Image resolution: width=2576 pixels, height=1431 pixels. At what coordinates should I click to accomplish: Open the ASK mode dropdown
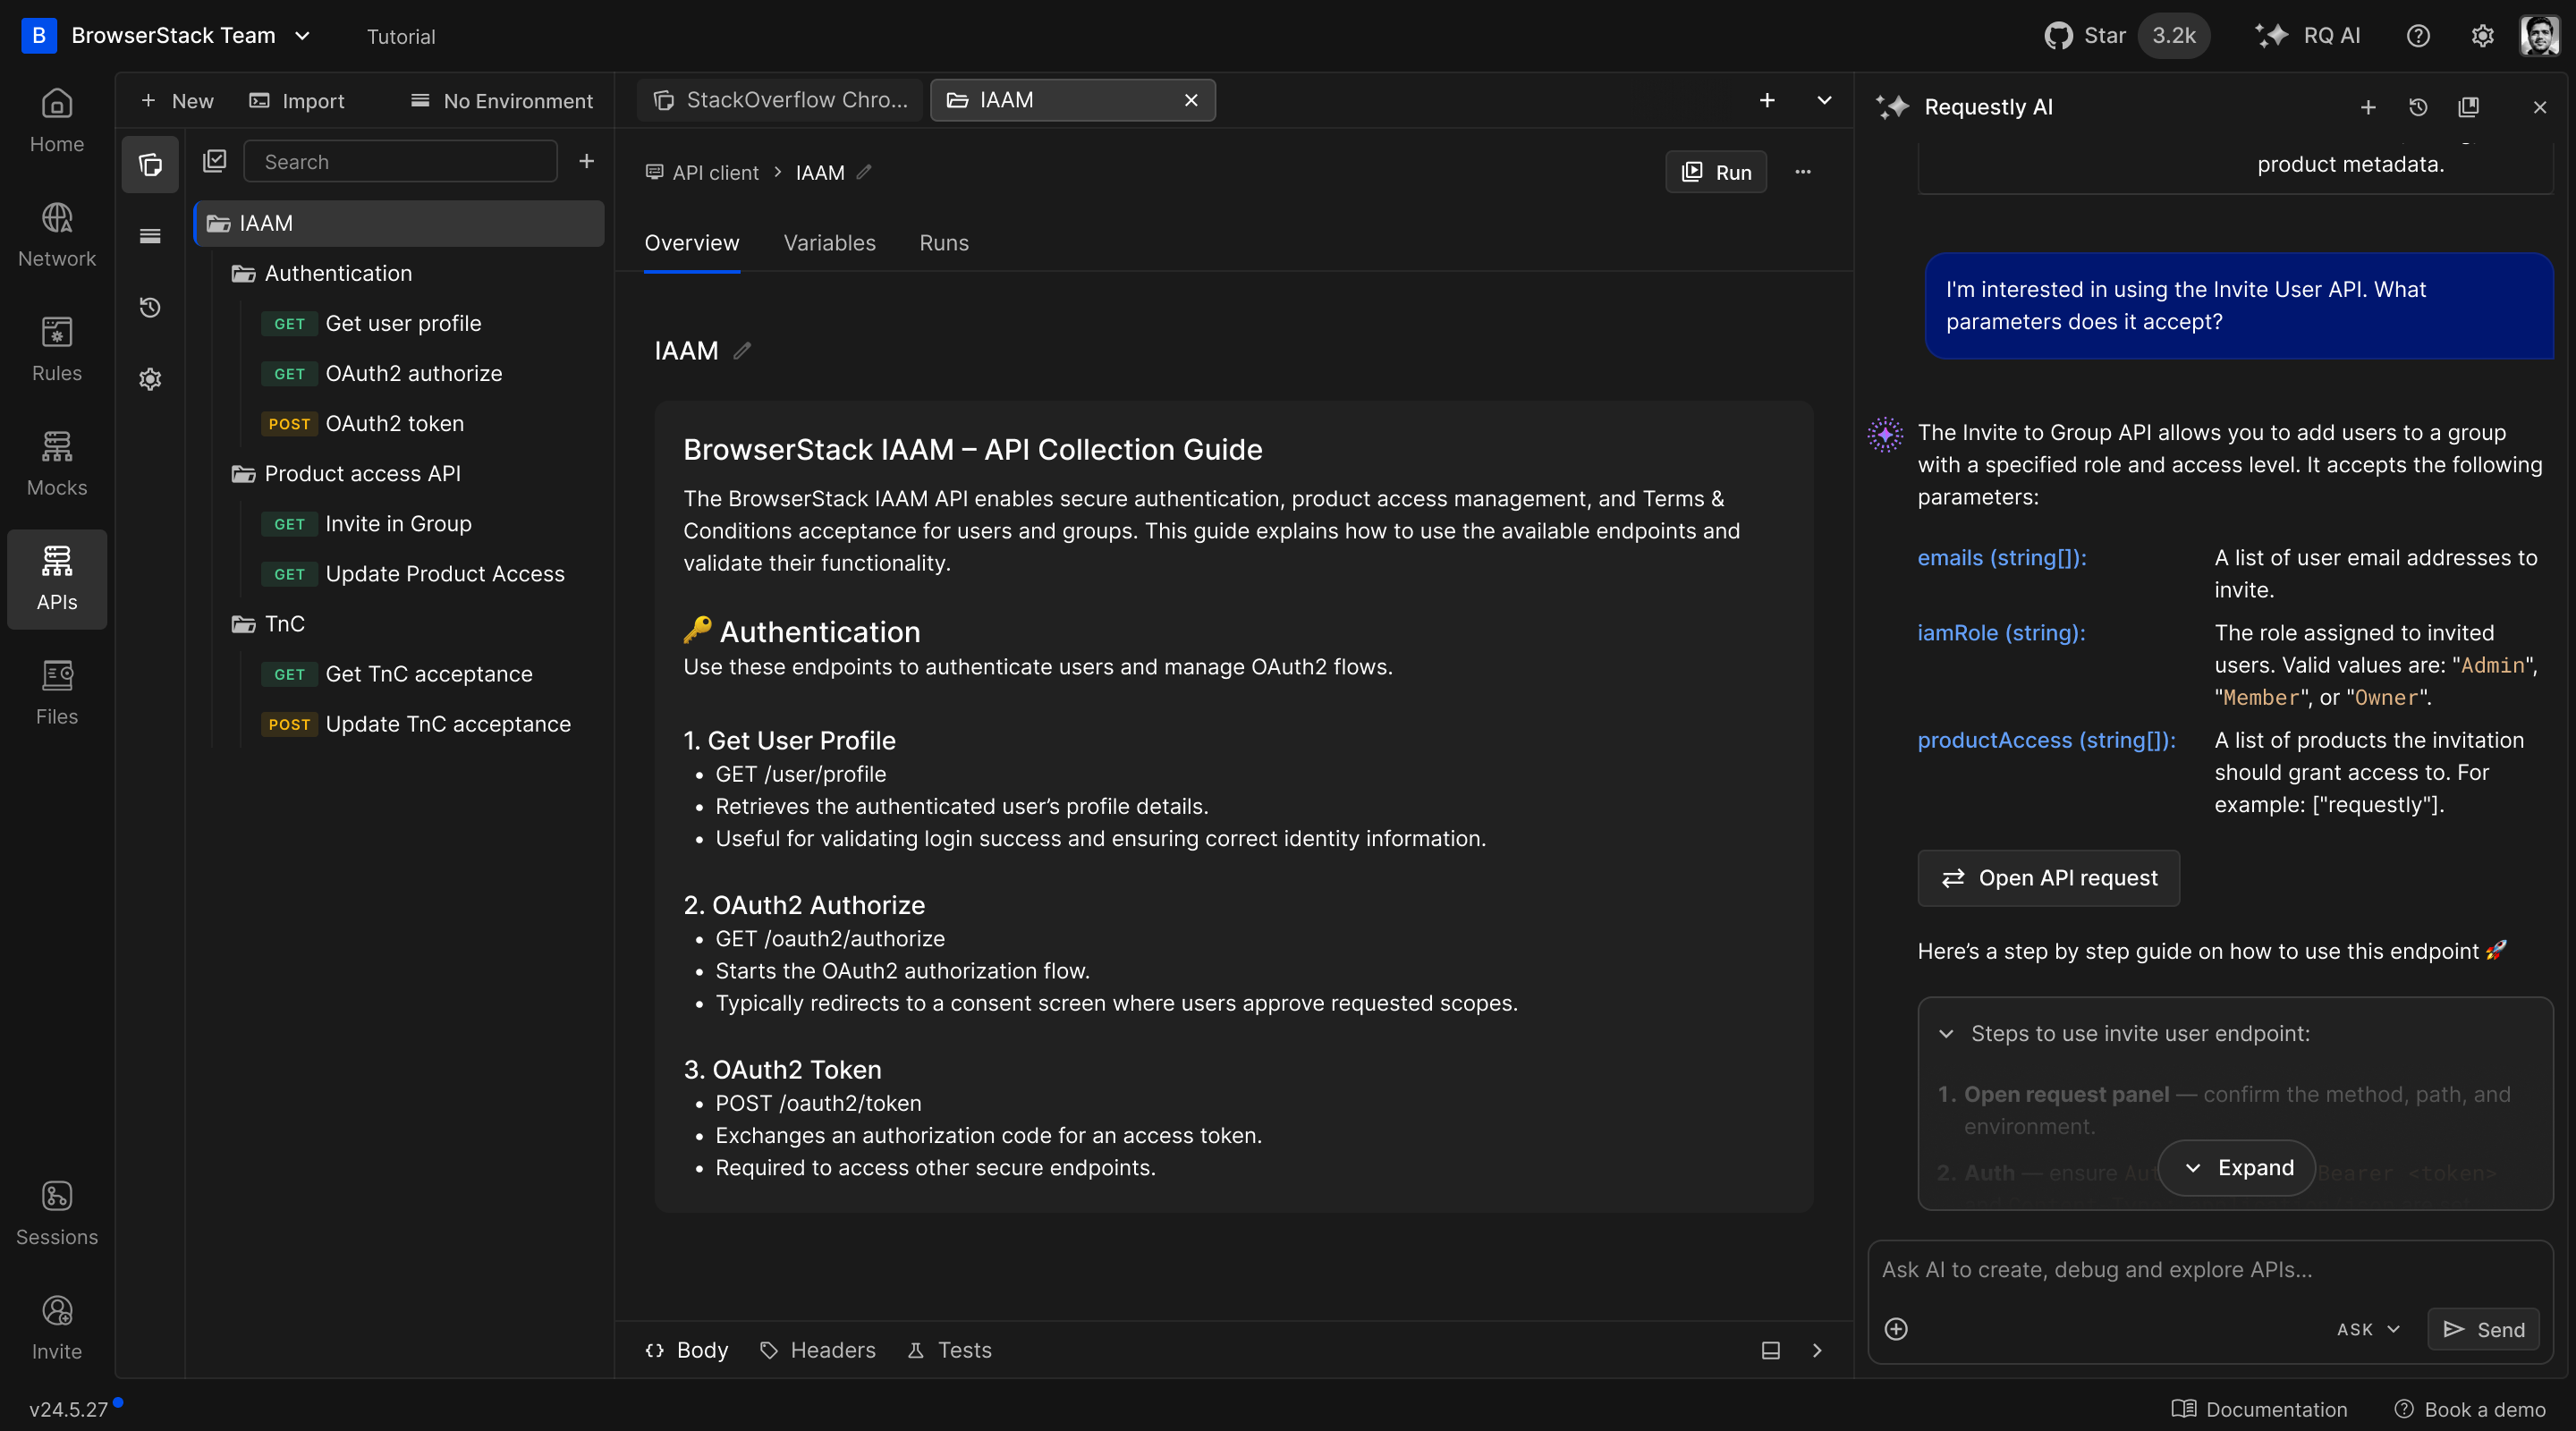(2368, 1329)
